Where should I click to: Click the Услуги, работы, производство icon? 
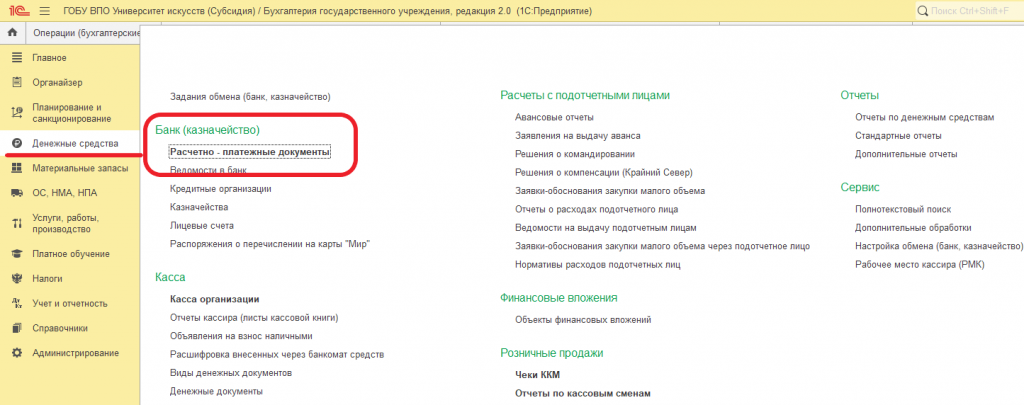[18, 223]
